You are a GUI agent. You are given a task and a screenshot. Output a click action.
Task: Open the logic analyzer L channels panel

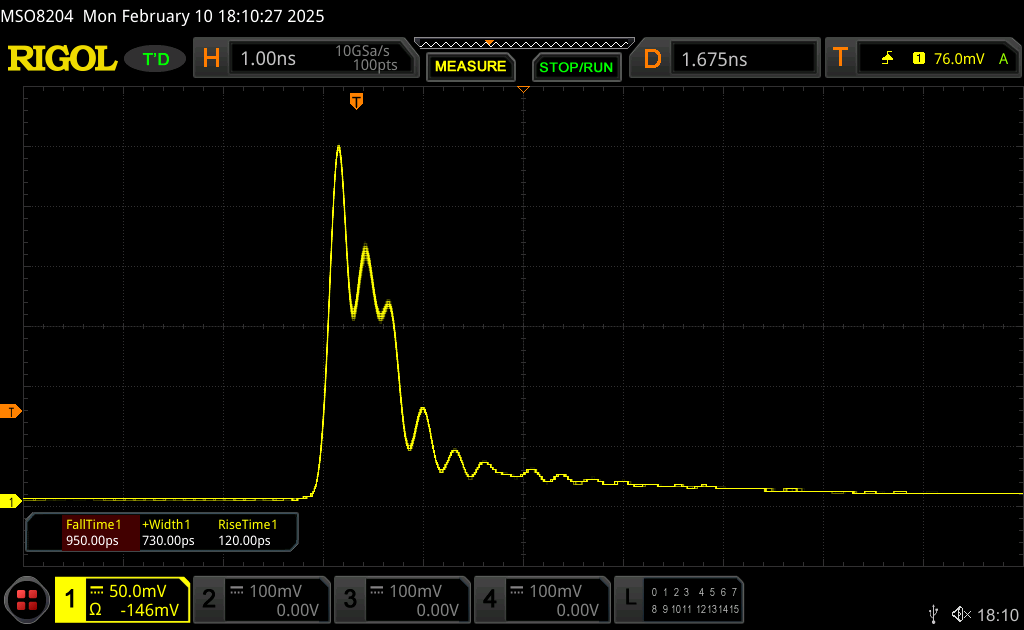680,600
